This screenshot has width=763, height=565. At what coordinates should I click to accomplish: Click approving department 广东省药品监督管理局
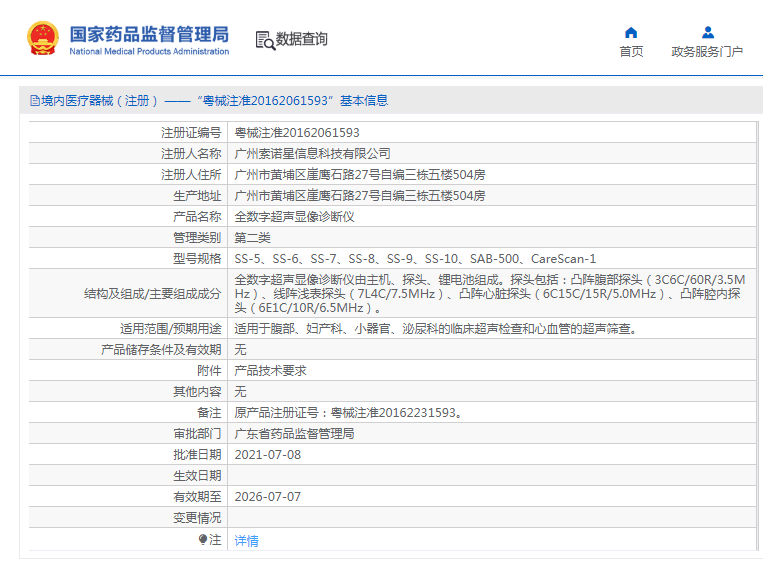(294, 434)
